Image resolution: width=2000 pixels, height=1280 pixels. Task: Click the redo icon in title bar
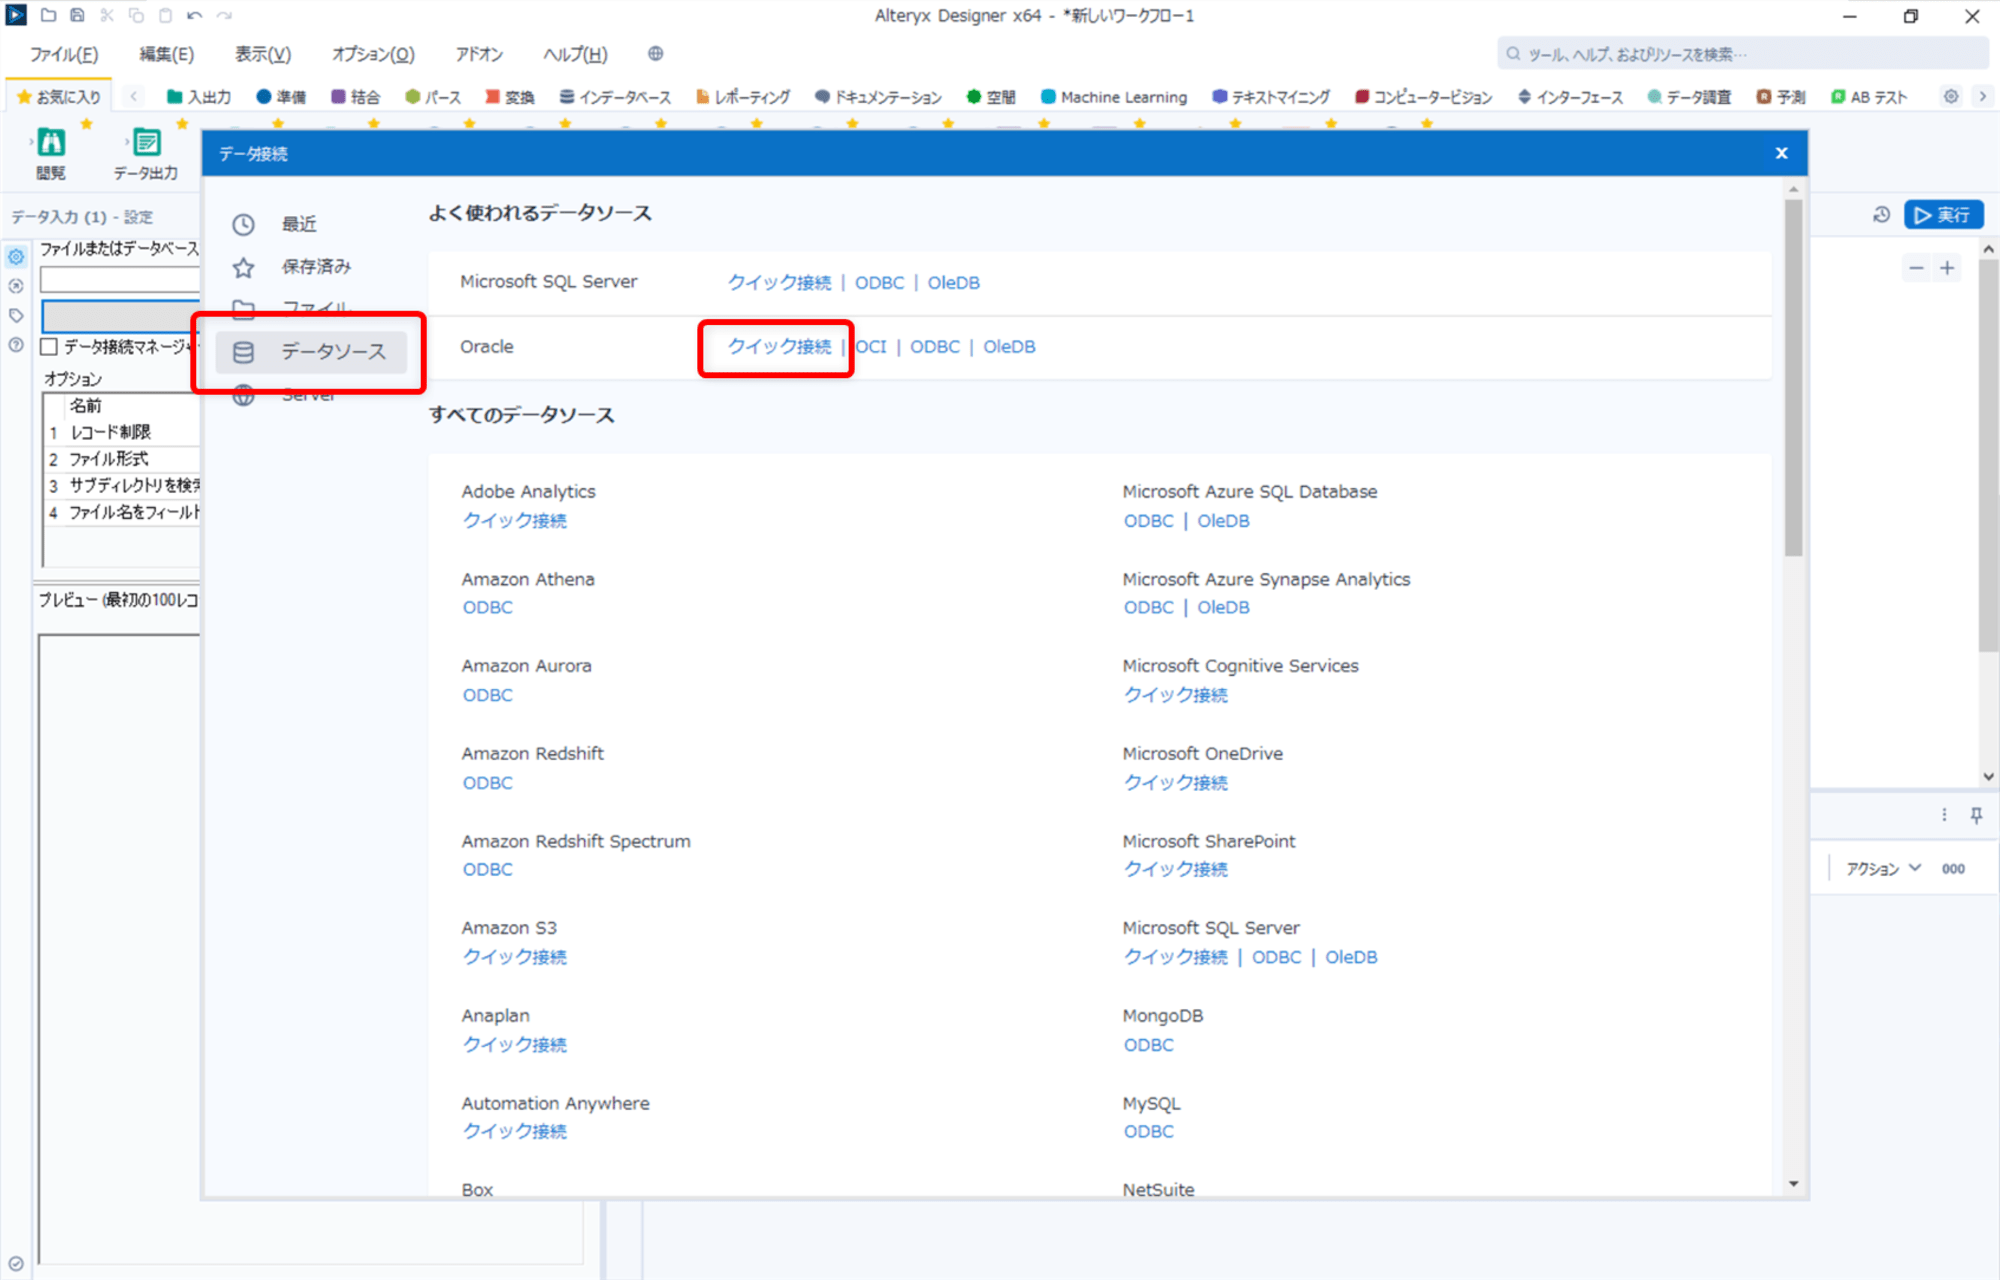click(224, 15)
